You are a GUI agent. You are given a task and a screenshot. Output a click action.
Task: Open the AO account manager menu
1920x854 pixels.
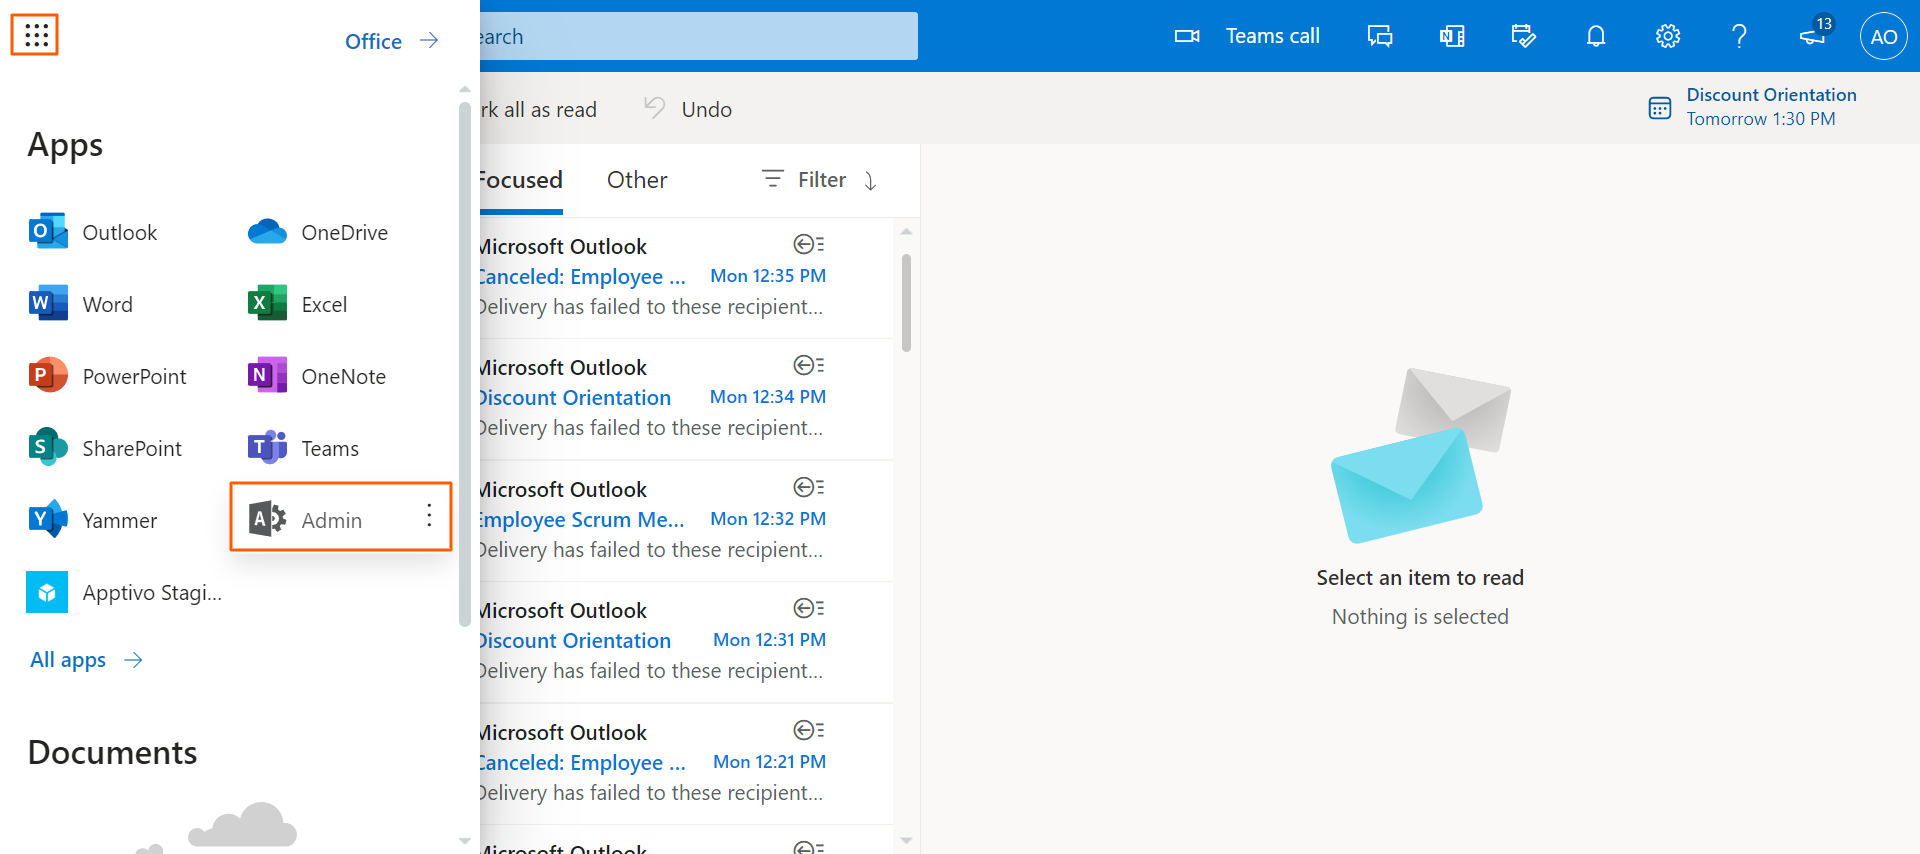(1883, 37)
